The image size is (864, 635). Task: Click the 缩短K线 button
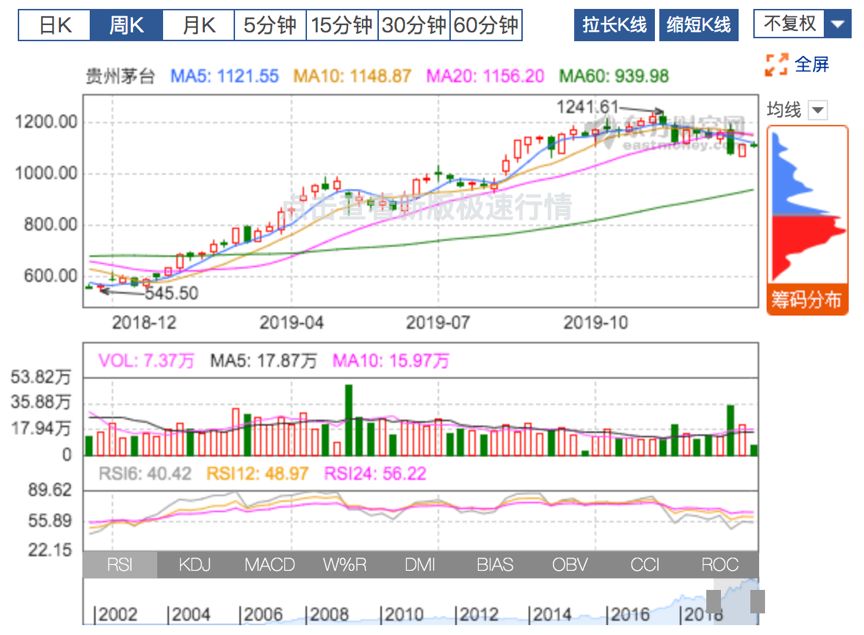pos(699,25)
